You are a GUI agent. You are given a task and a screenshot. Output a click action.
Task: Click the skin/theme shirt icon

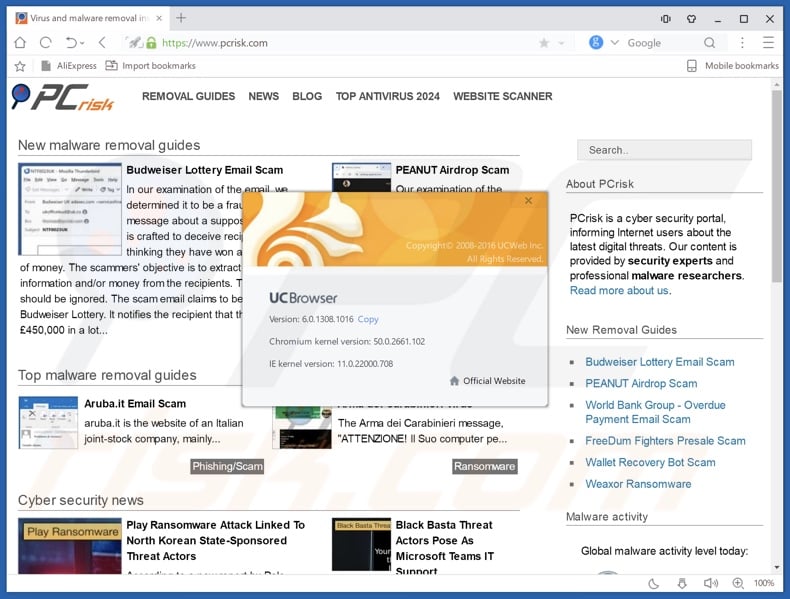[x=691, y=19]
